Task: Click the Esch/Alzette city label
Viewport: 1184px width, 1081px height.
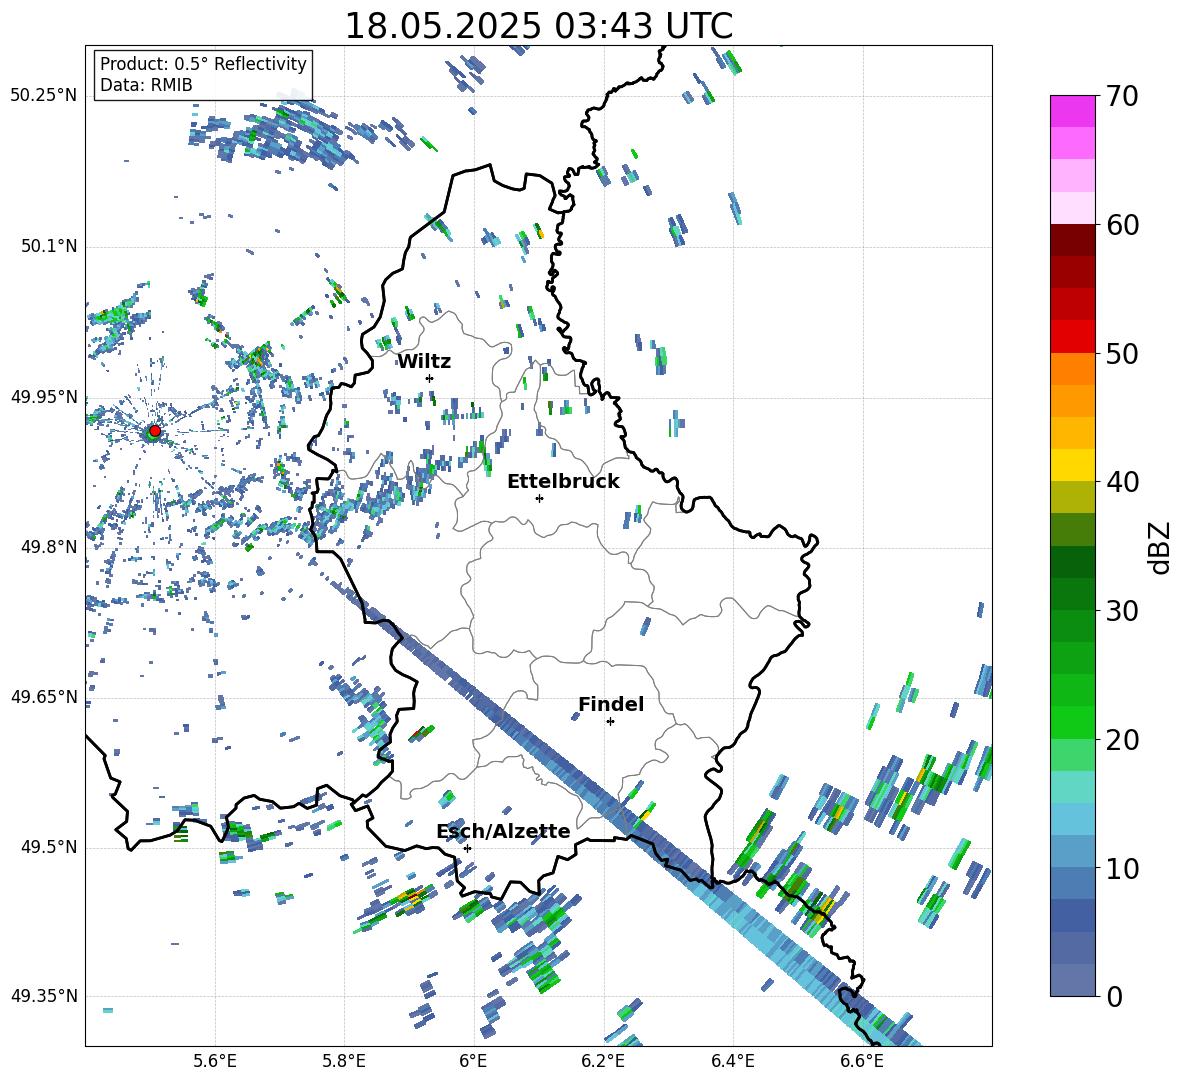Action: 503,832
